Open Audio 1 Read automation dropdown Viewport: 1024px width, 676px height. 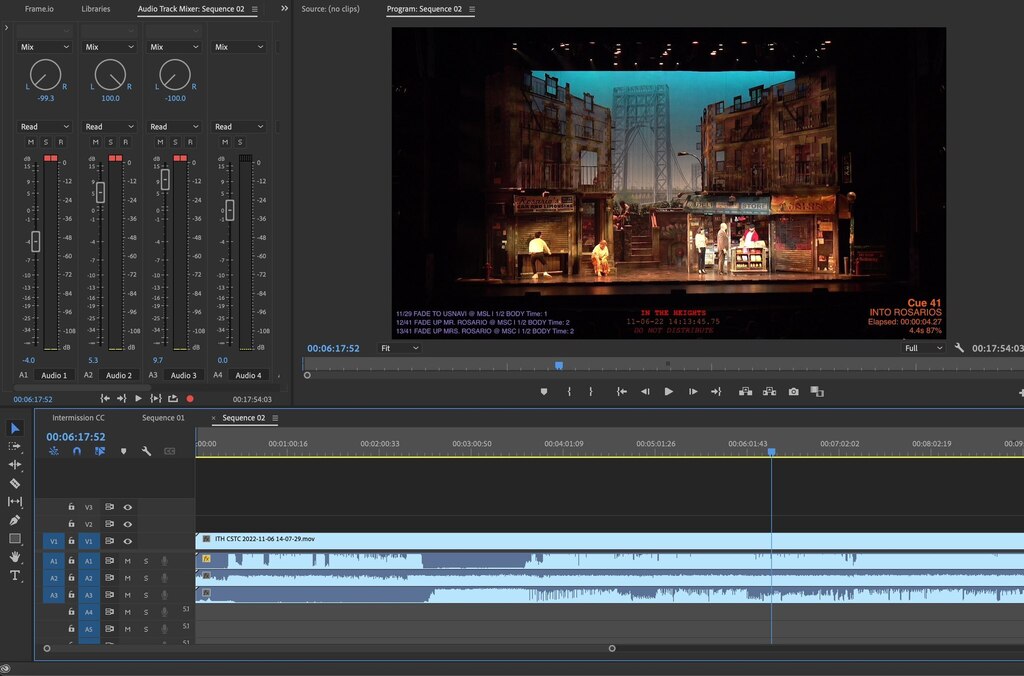point(44,127)
